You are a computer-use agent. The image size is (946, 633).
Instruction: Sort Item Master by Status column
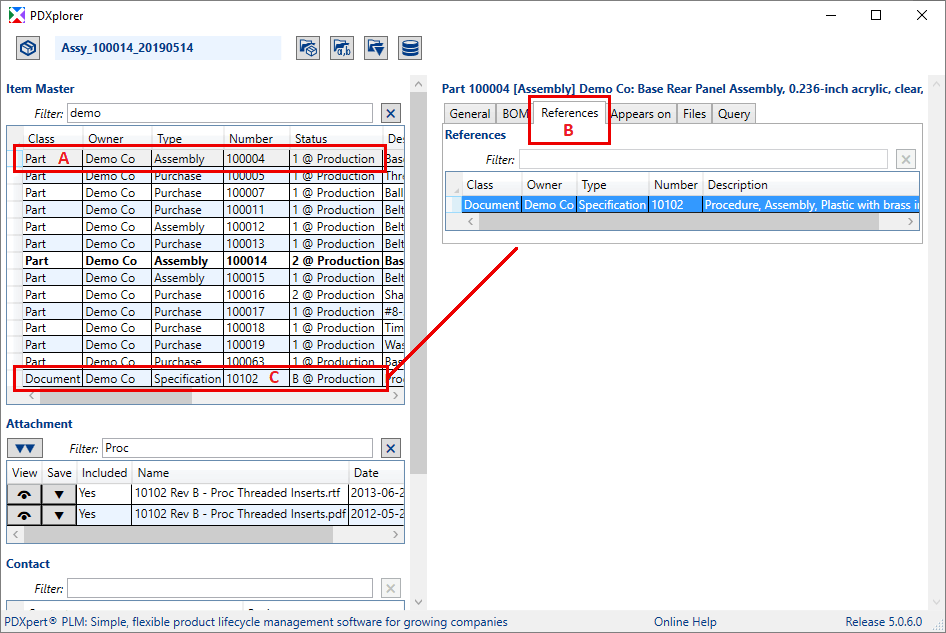(x=336, y=139)
